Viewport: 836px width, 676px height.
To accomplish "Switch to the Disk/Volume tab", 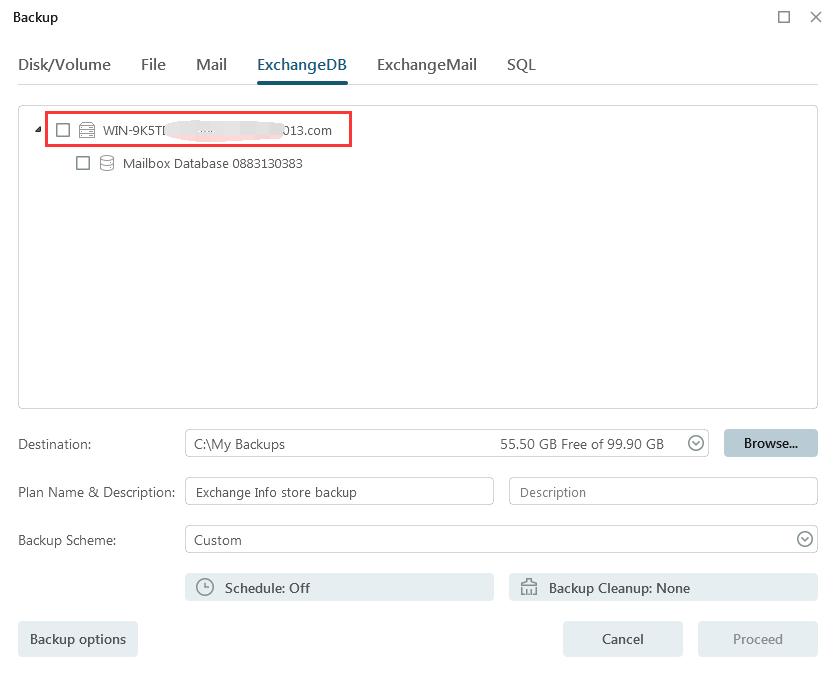I will [64, 65].
